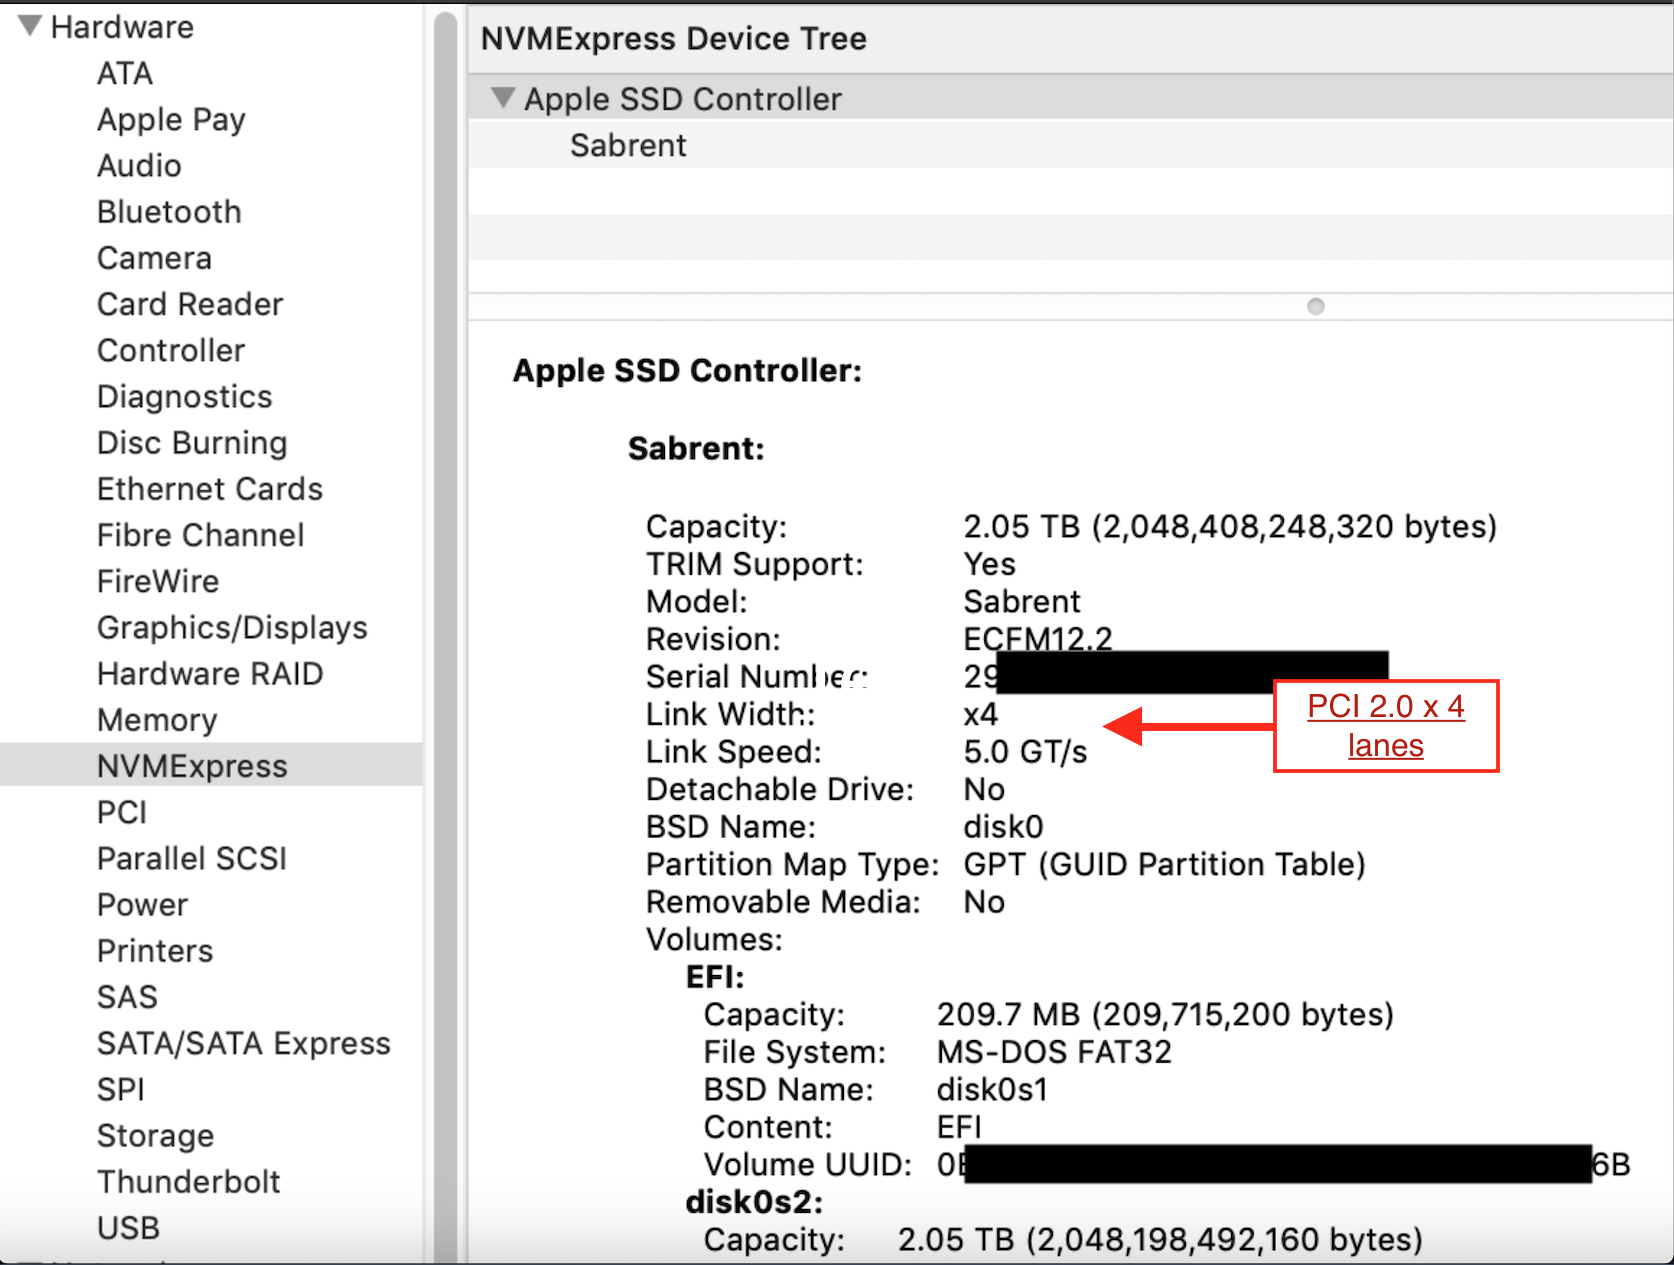The height and width of the screenshot is (1265, 1674).
Task: Open the SPI section
Action: pyautogui.click(x=121, y=1089)
